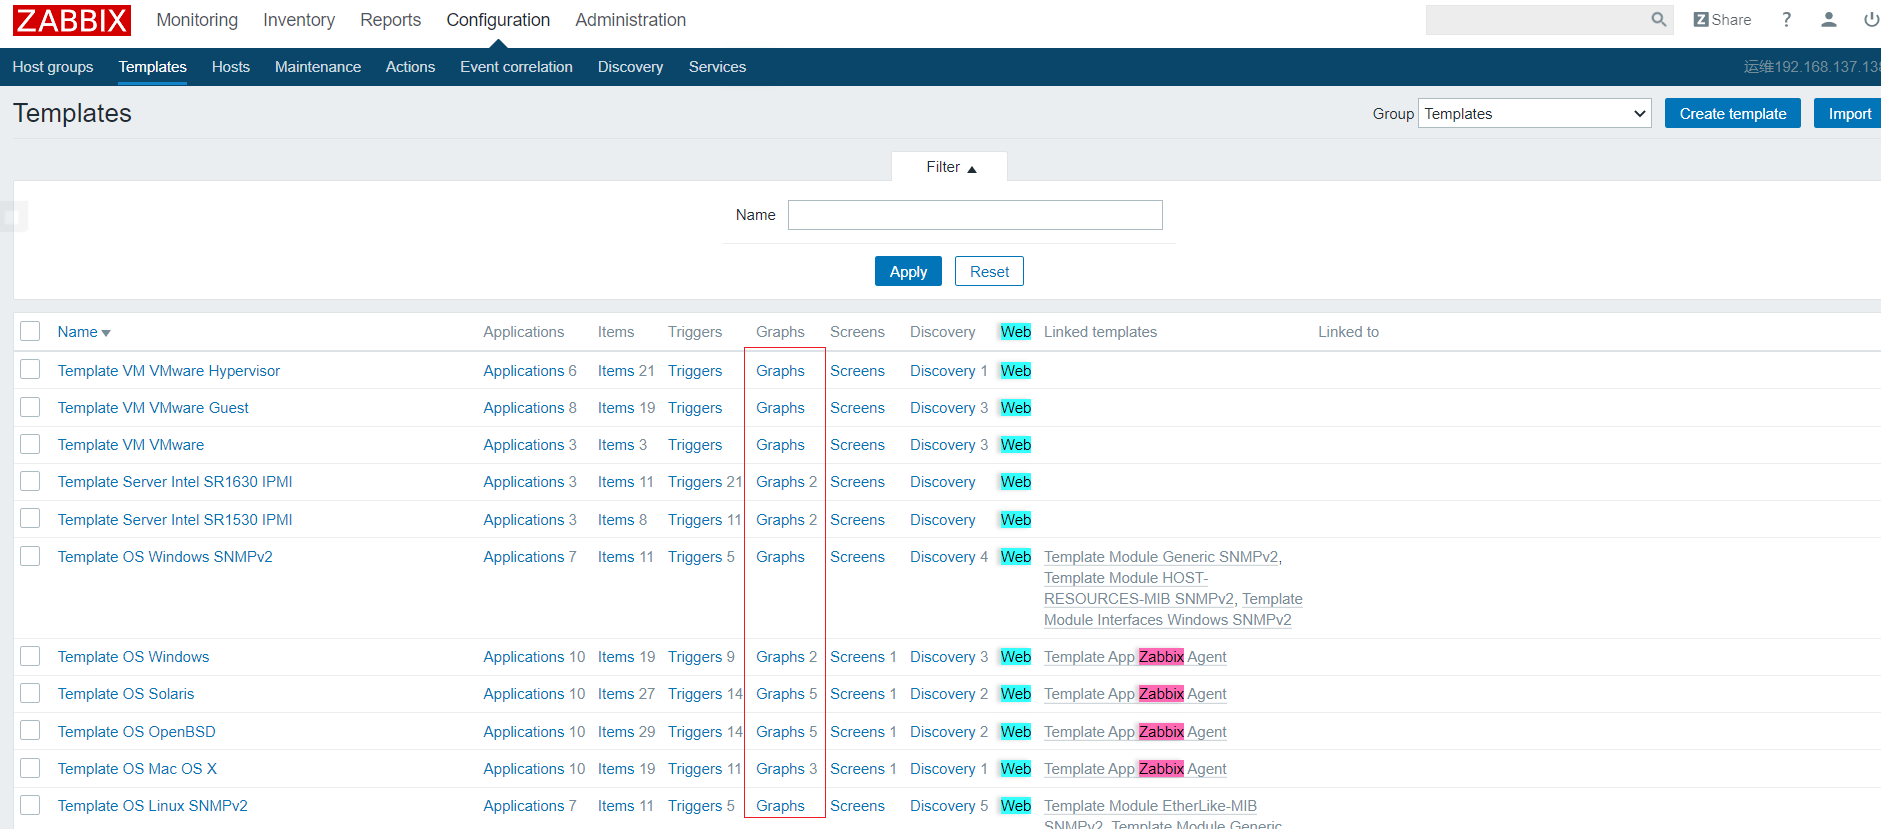This screenshot has width=1881, height=829.
Task: Switch to the Services tab
Action: (x=717, y=67)
